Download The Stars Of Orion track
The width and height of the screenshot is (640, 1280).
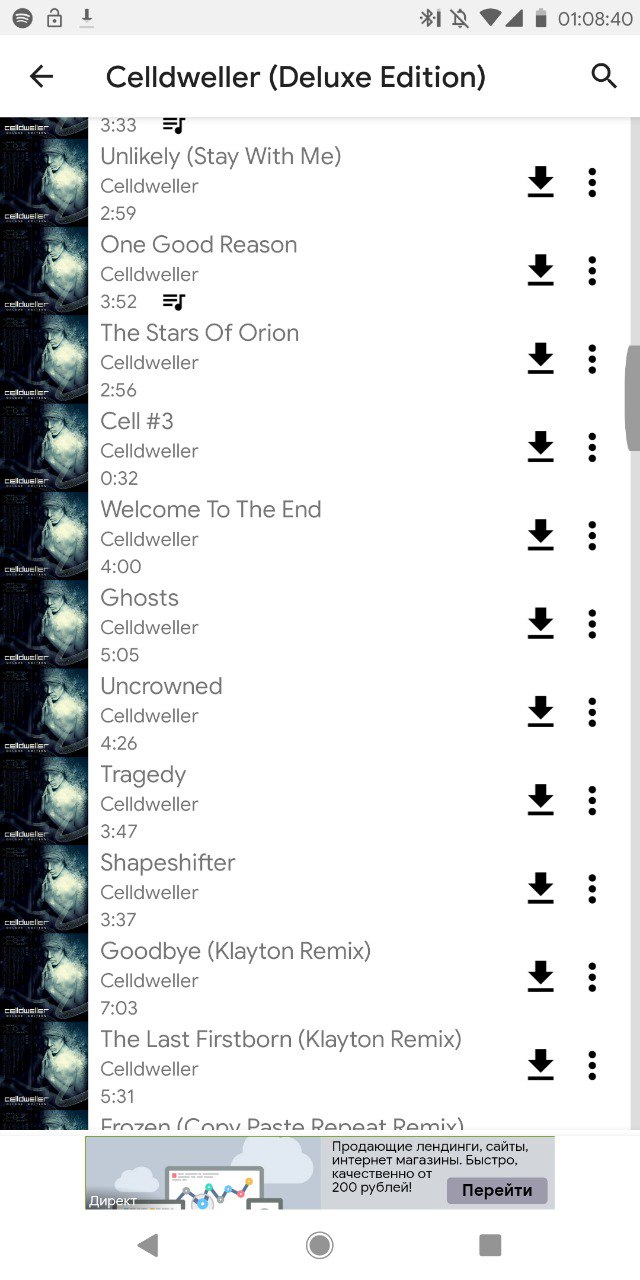click(540, 358)
